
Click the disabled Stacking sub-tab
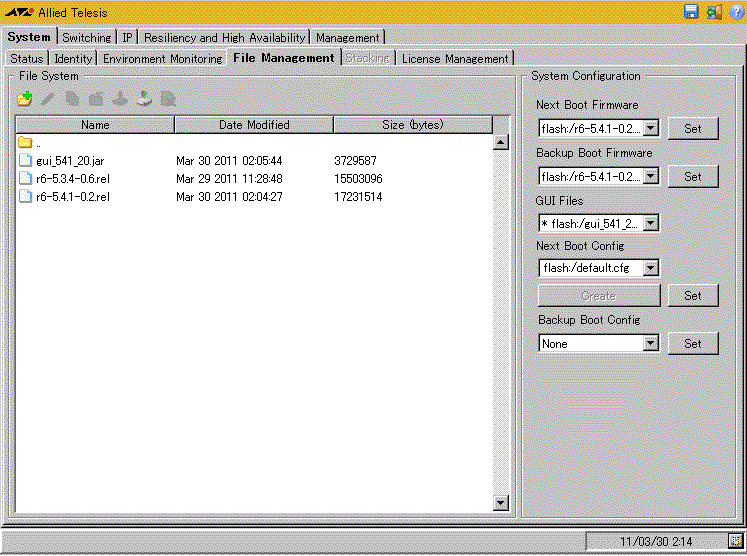368,58
